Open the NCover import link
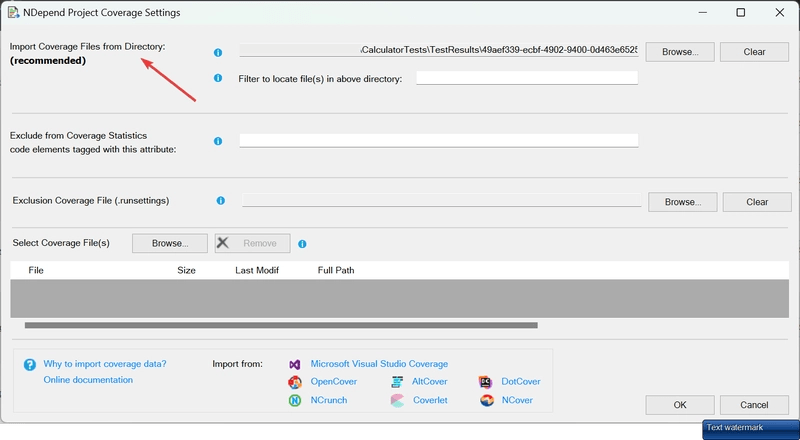800x440 pixels. click(x=517, y=400)
